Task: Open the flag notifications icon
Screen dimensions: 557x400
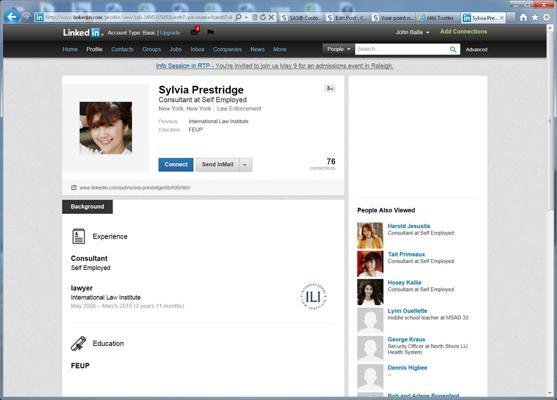Action: pyautogui.click(x=210, y=32)
